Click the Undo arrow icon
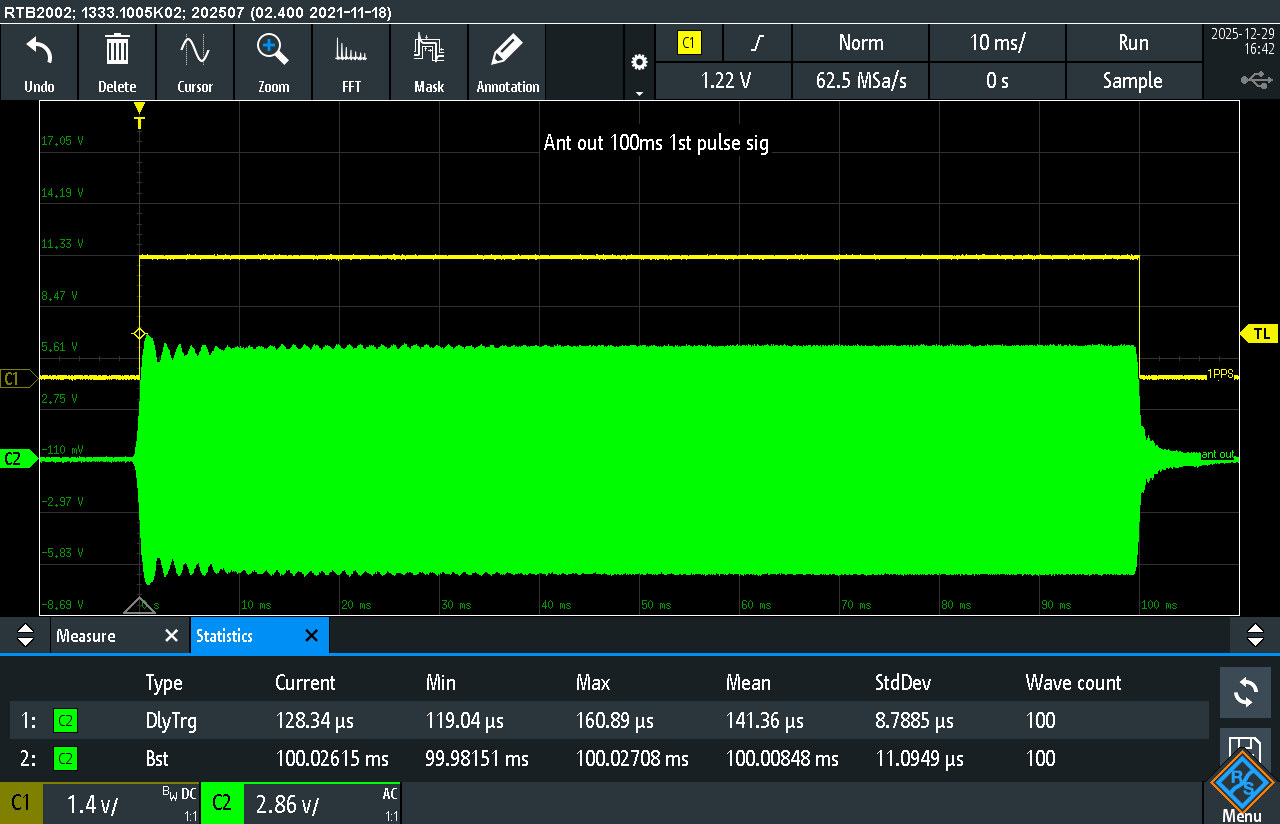 (x=39, y=50)
